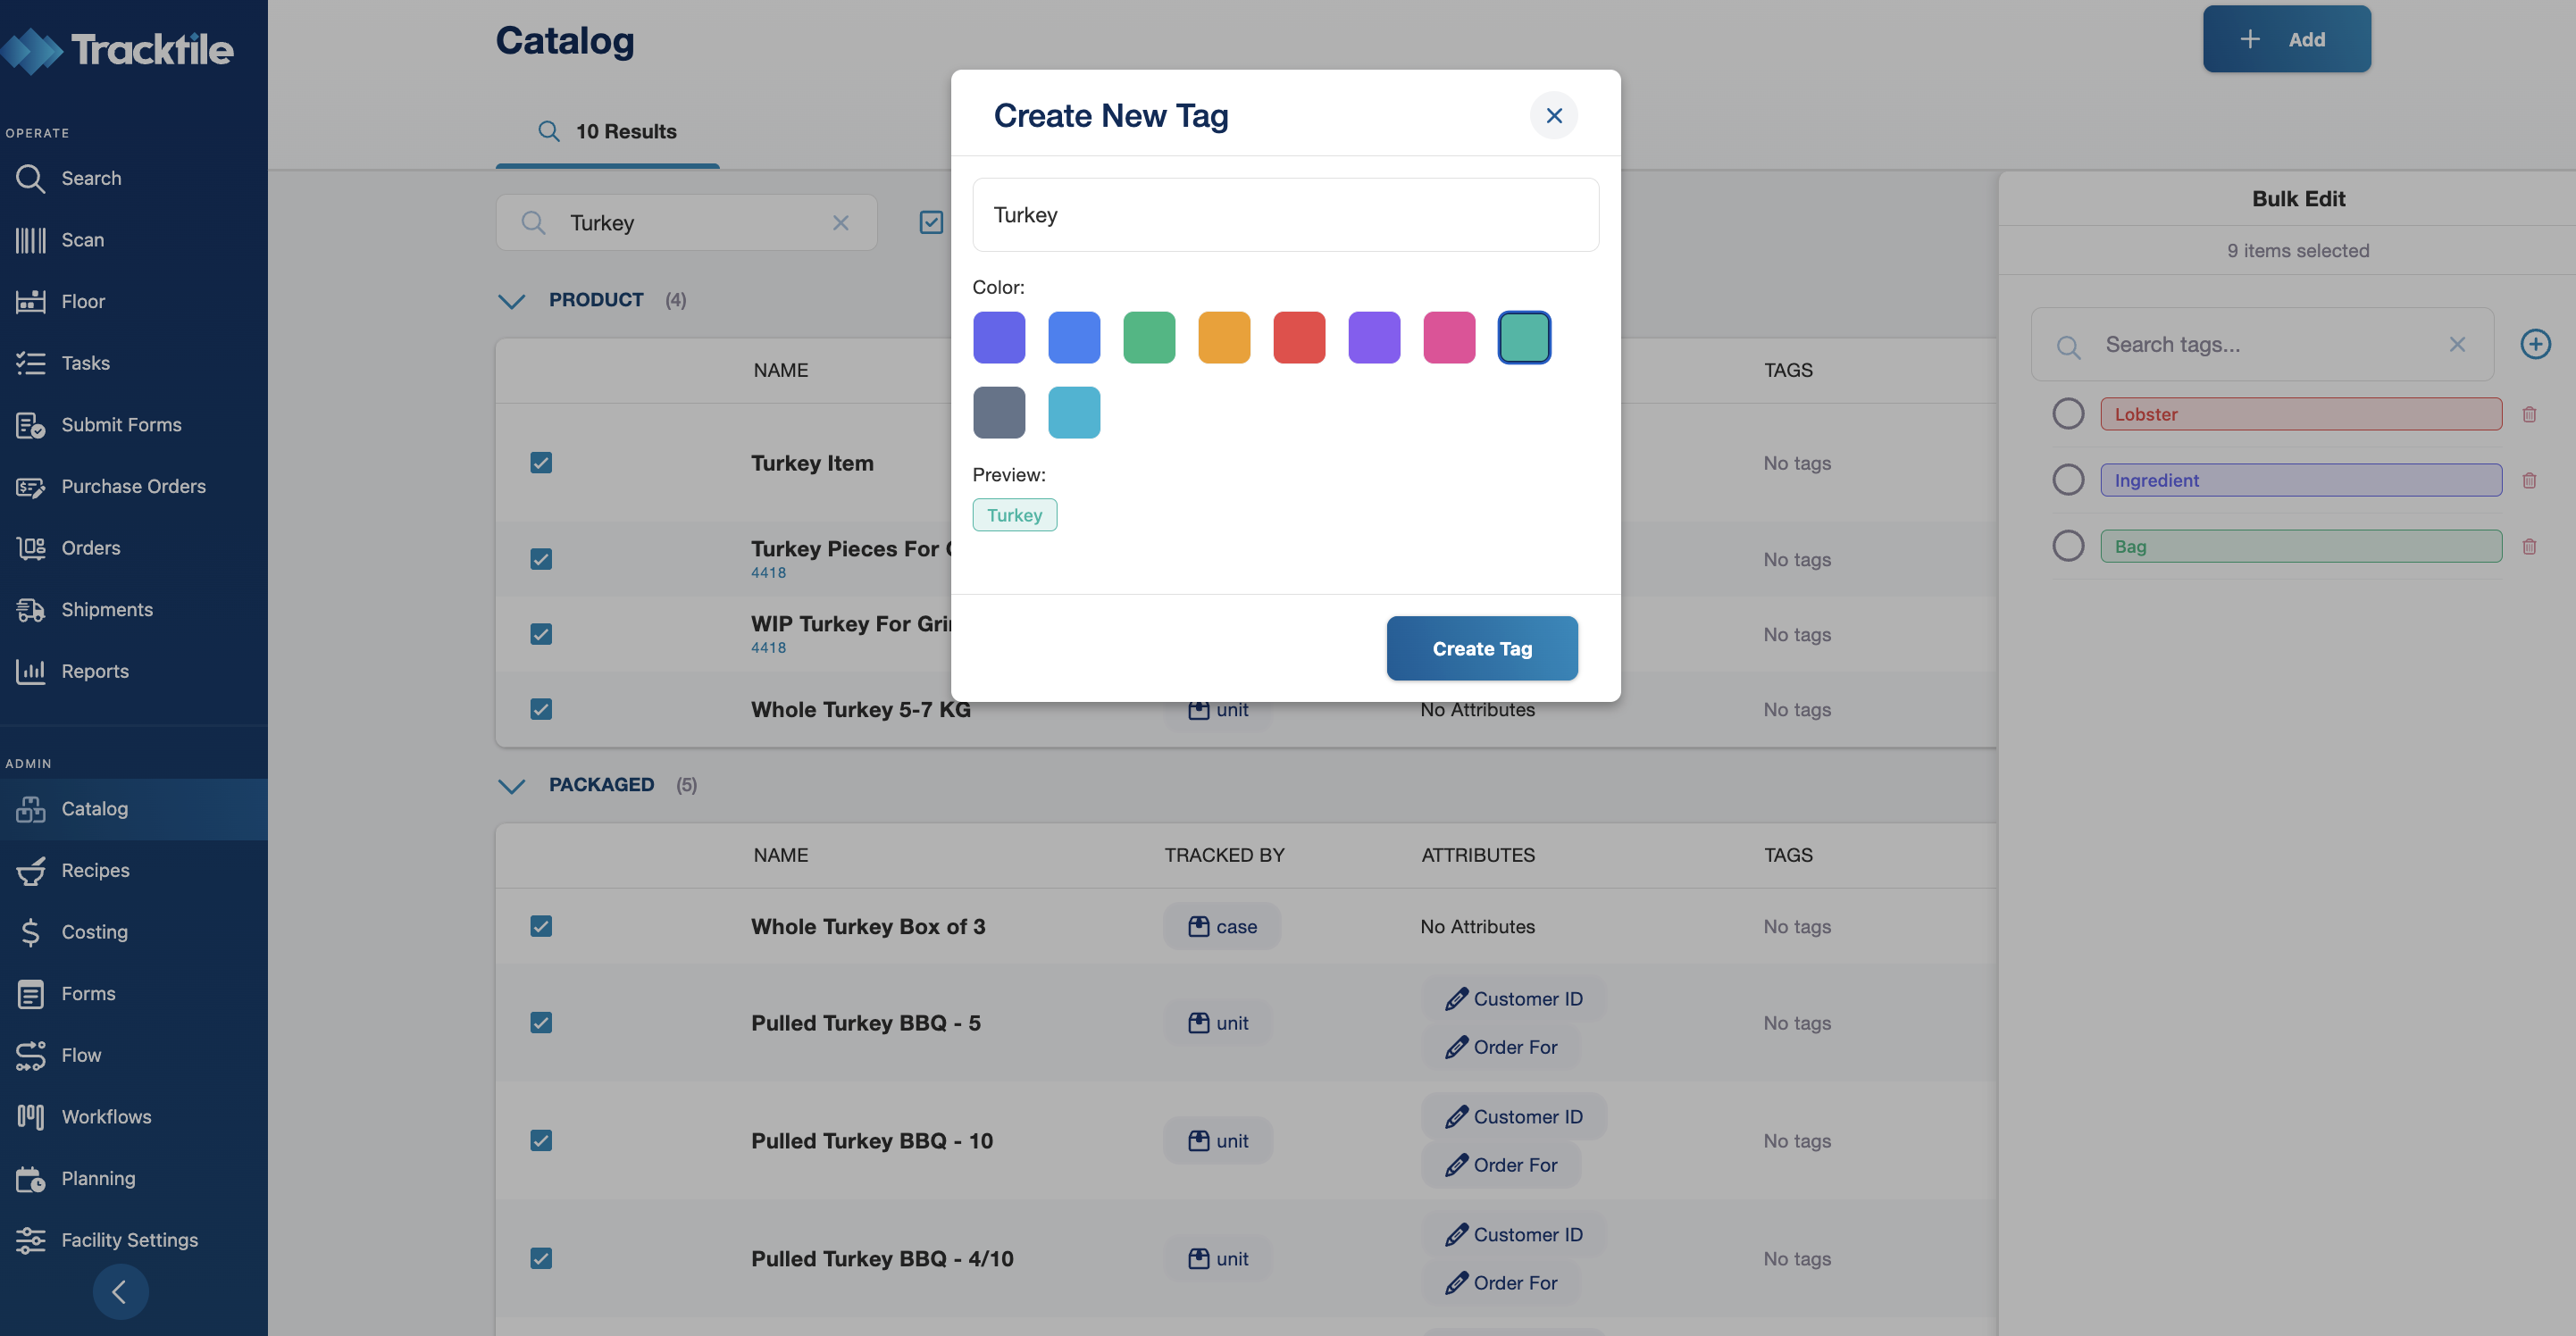Select the Ingredient tag radio button

coord(2067,480)
